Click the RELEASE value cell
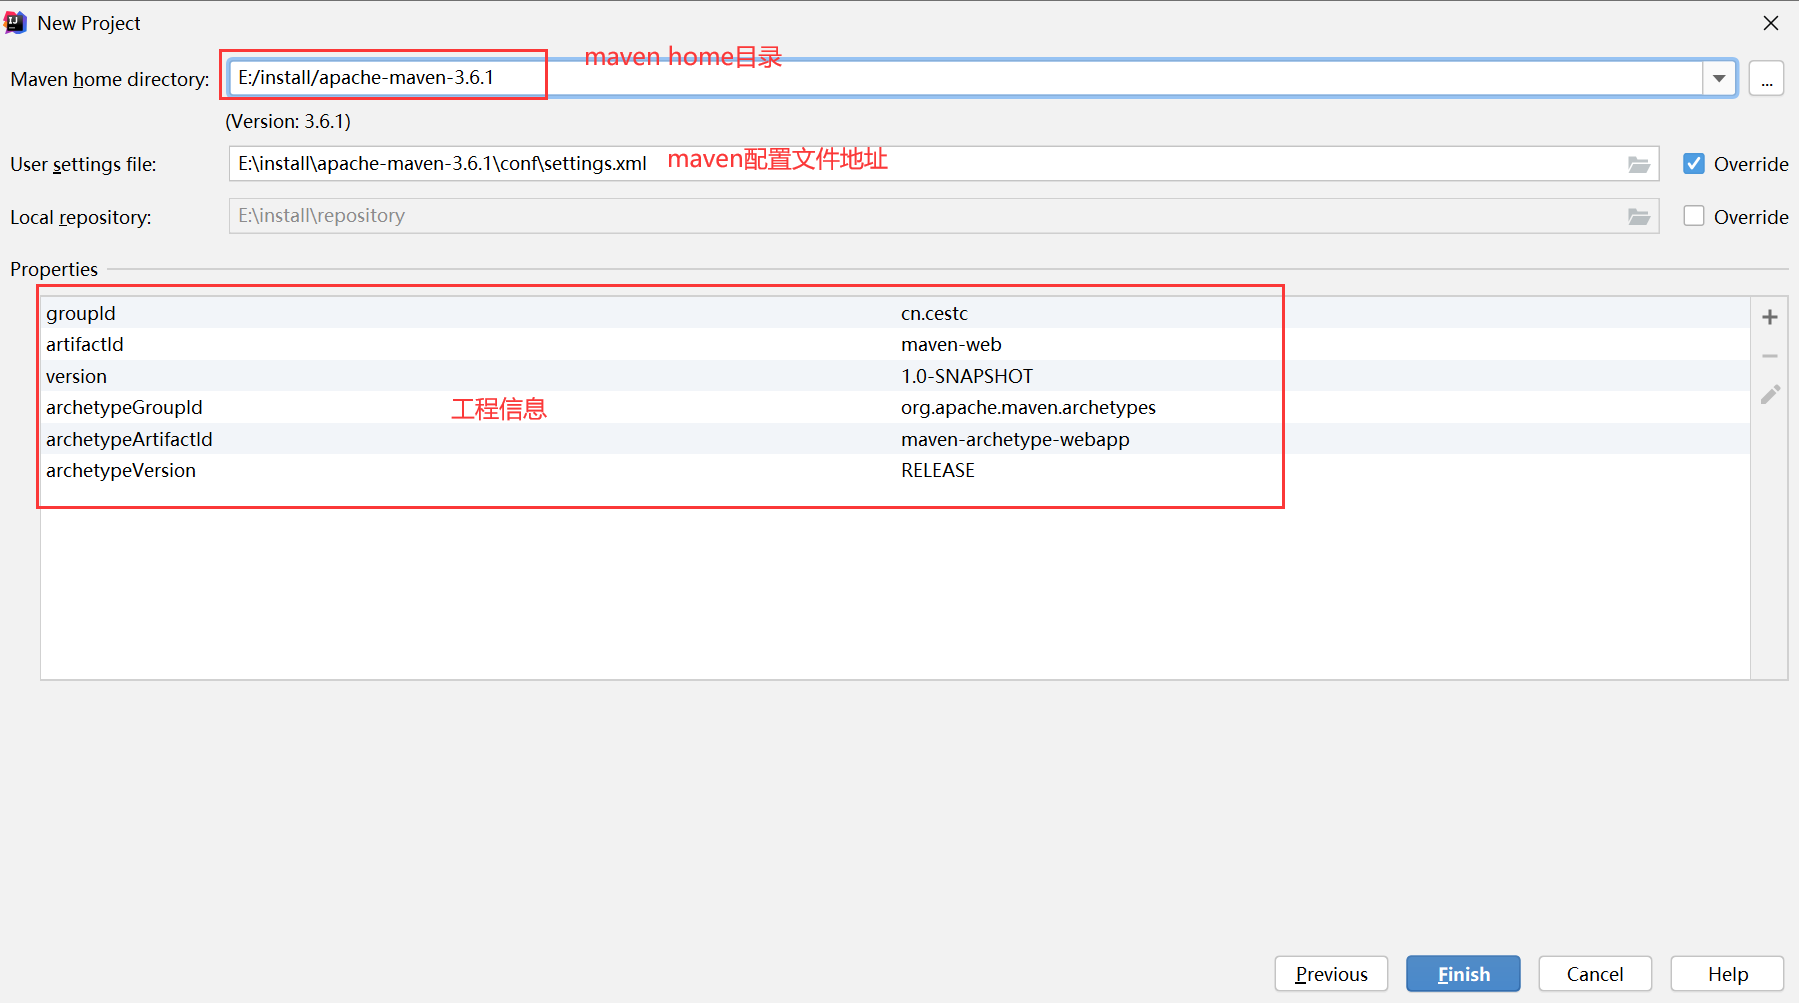The height and width of the screenshot is (1003, 1799). tap(937, 470)
